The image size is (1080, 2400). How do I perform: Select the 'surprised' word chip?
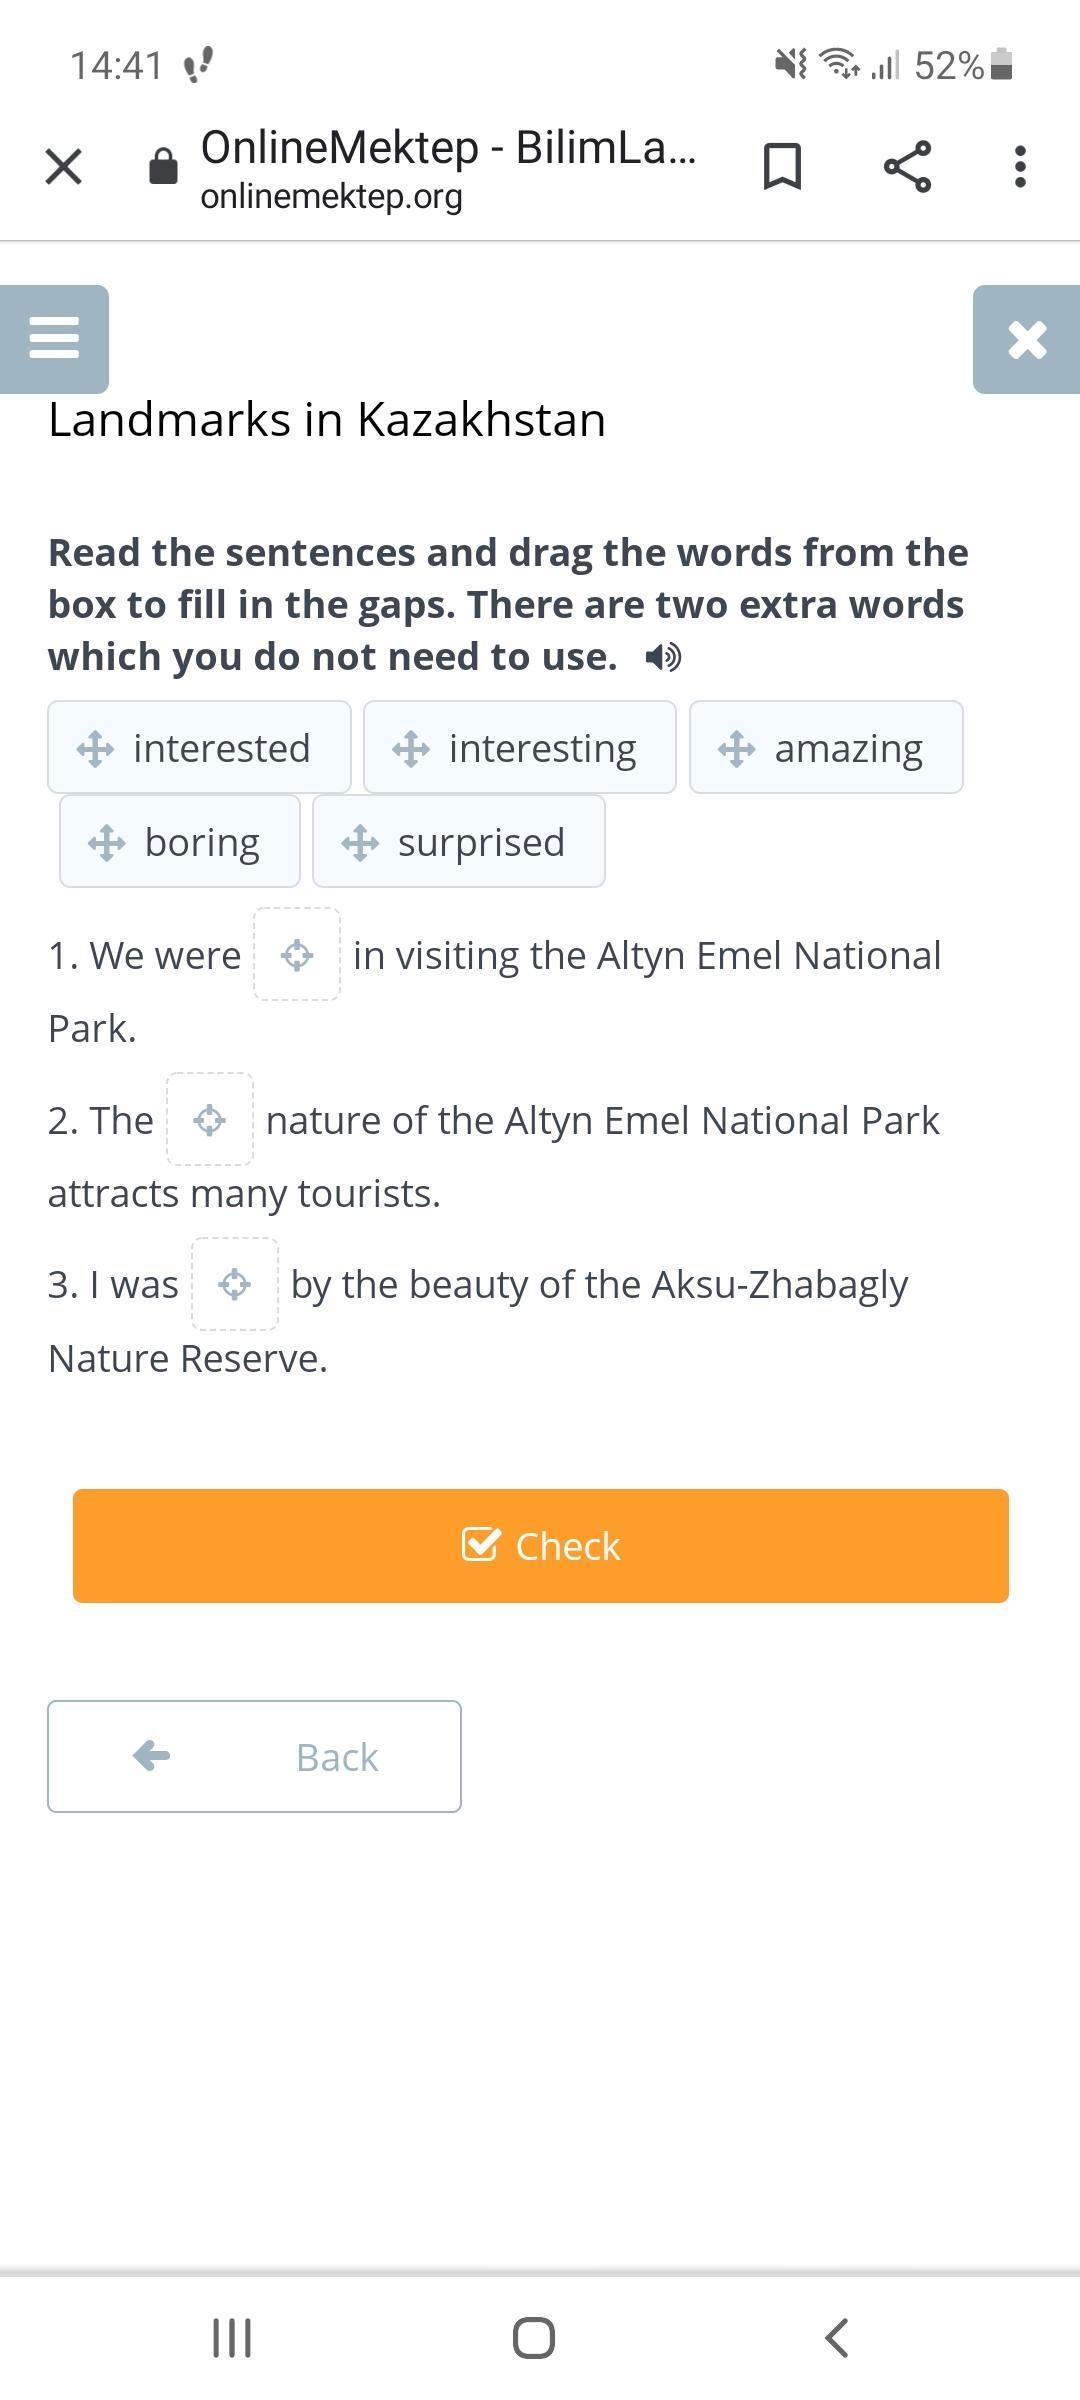click(459, 842)
